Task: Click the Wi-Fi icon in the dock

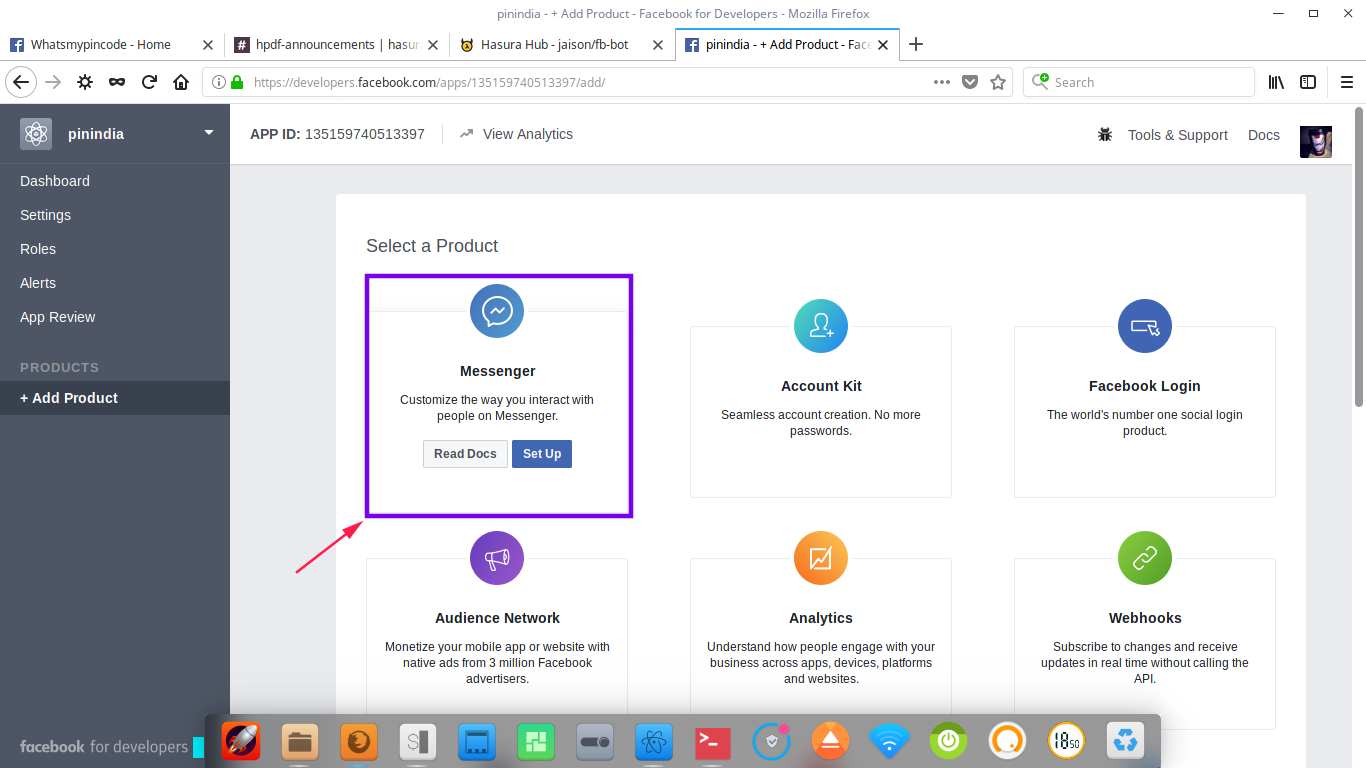Action: (889, 741)
